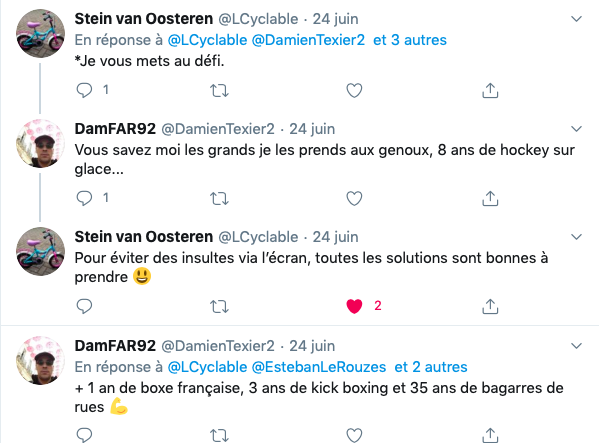
Task: Expand the menu chevron on the hockey tweet
Action: tap(576, 129)
